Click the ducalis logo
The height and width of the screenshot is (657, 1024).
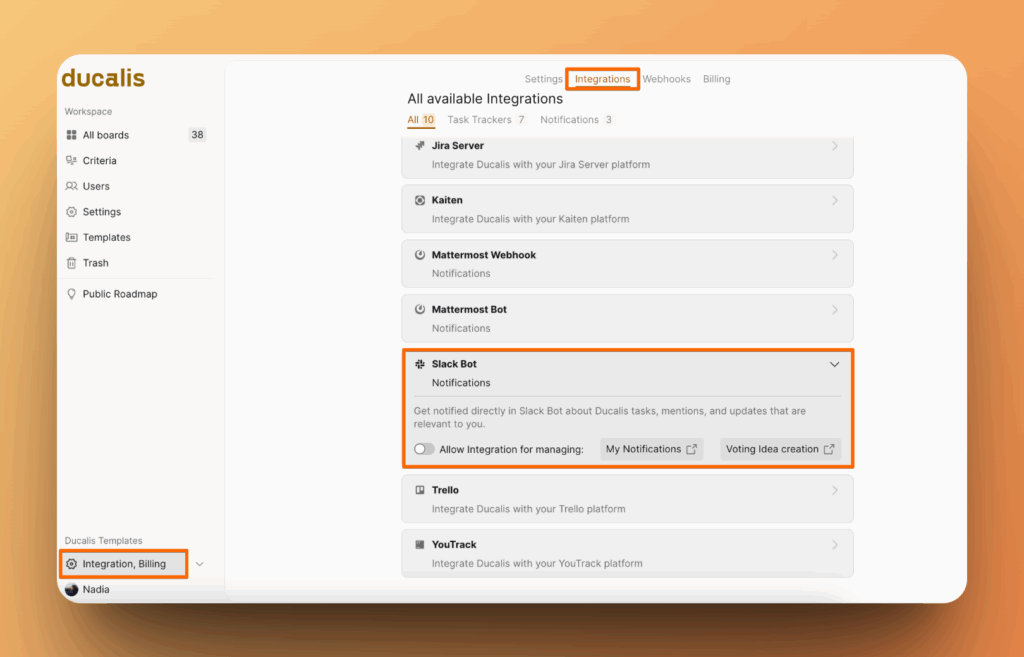[103, 78]
